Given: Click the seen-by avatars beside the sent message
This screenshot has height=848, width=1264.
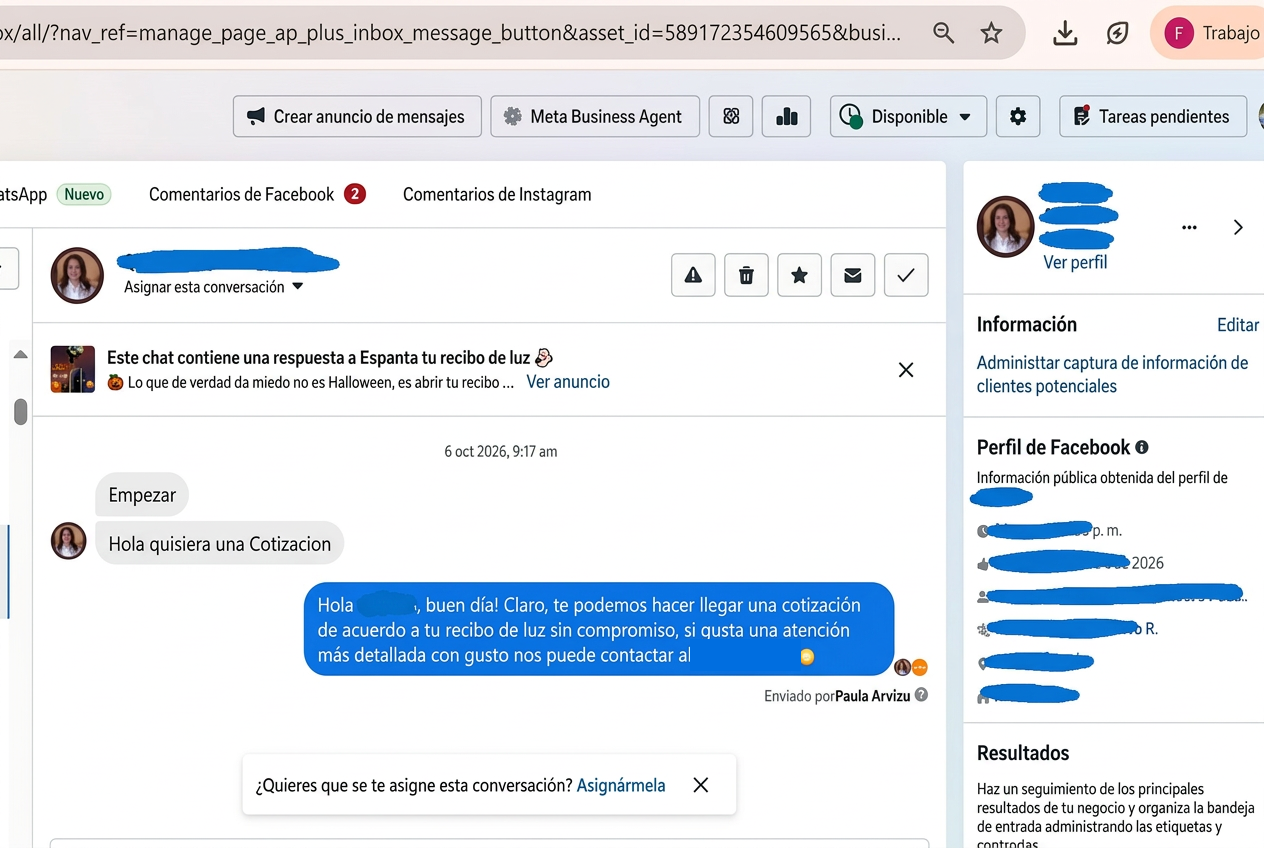Looking at the screenshot, I should 911,667.
